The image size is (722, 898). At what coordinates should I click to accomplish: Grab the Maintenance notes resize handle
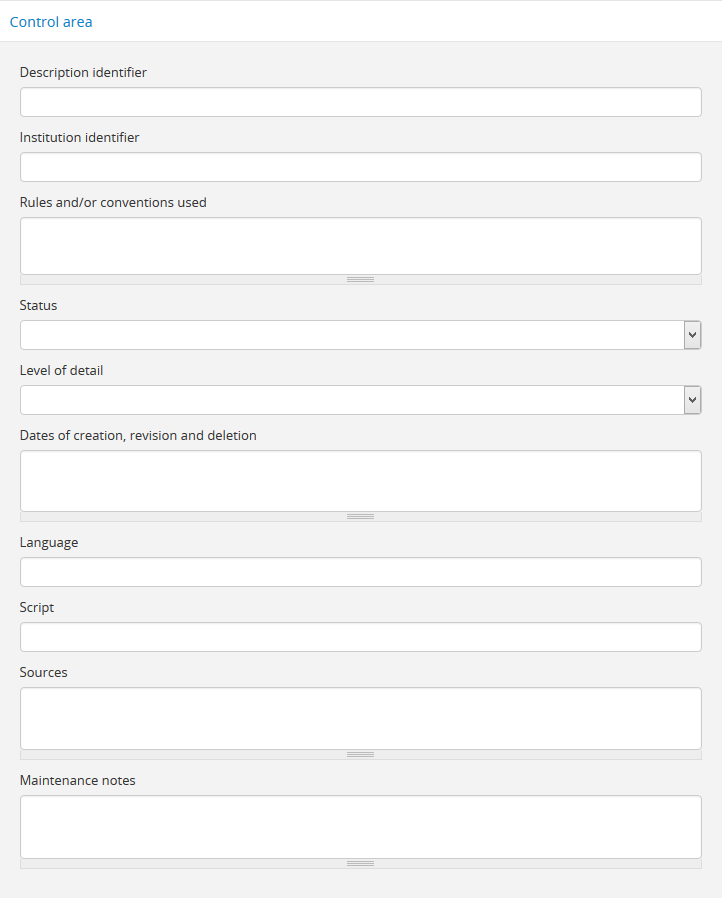click(x=360, y=863)
